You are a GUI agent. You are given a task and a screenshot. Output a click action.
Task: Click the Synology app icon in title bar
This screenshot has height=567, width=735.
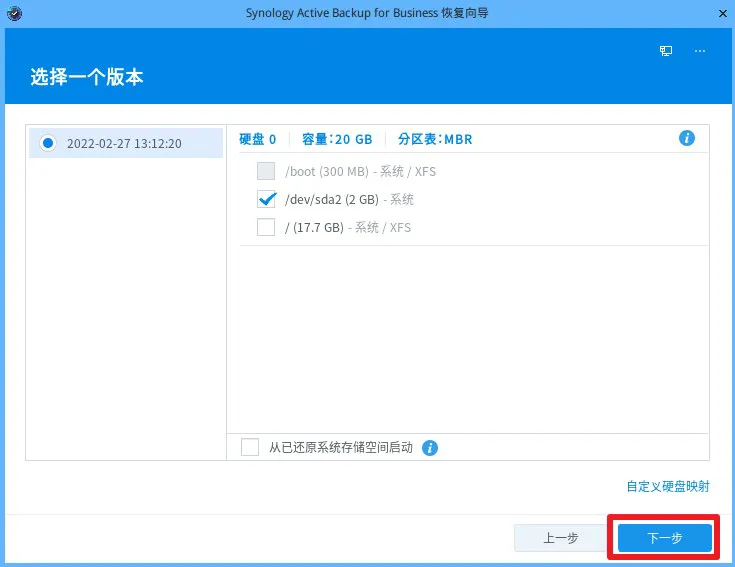click(15, 13)
